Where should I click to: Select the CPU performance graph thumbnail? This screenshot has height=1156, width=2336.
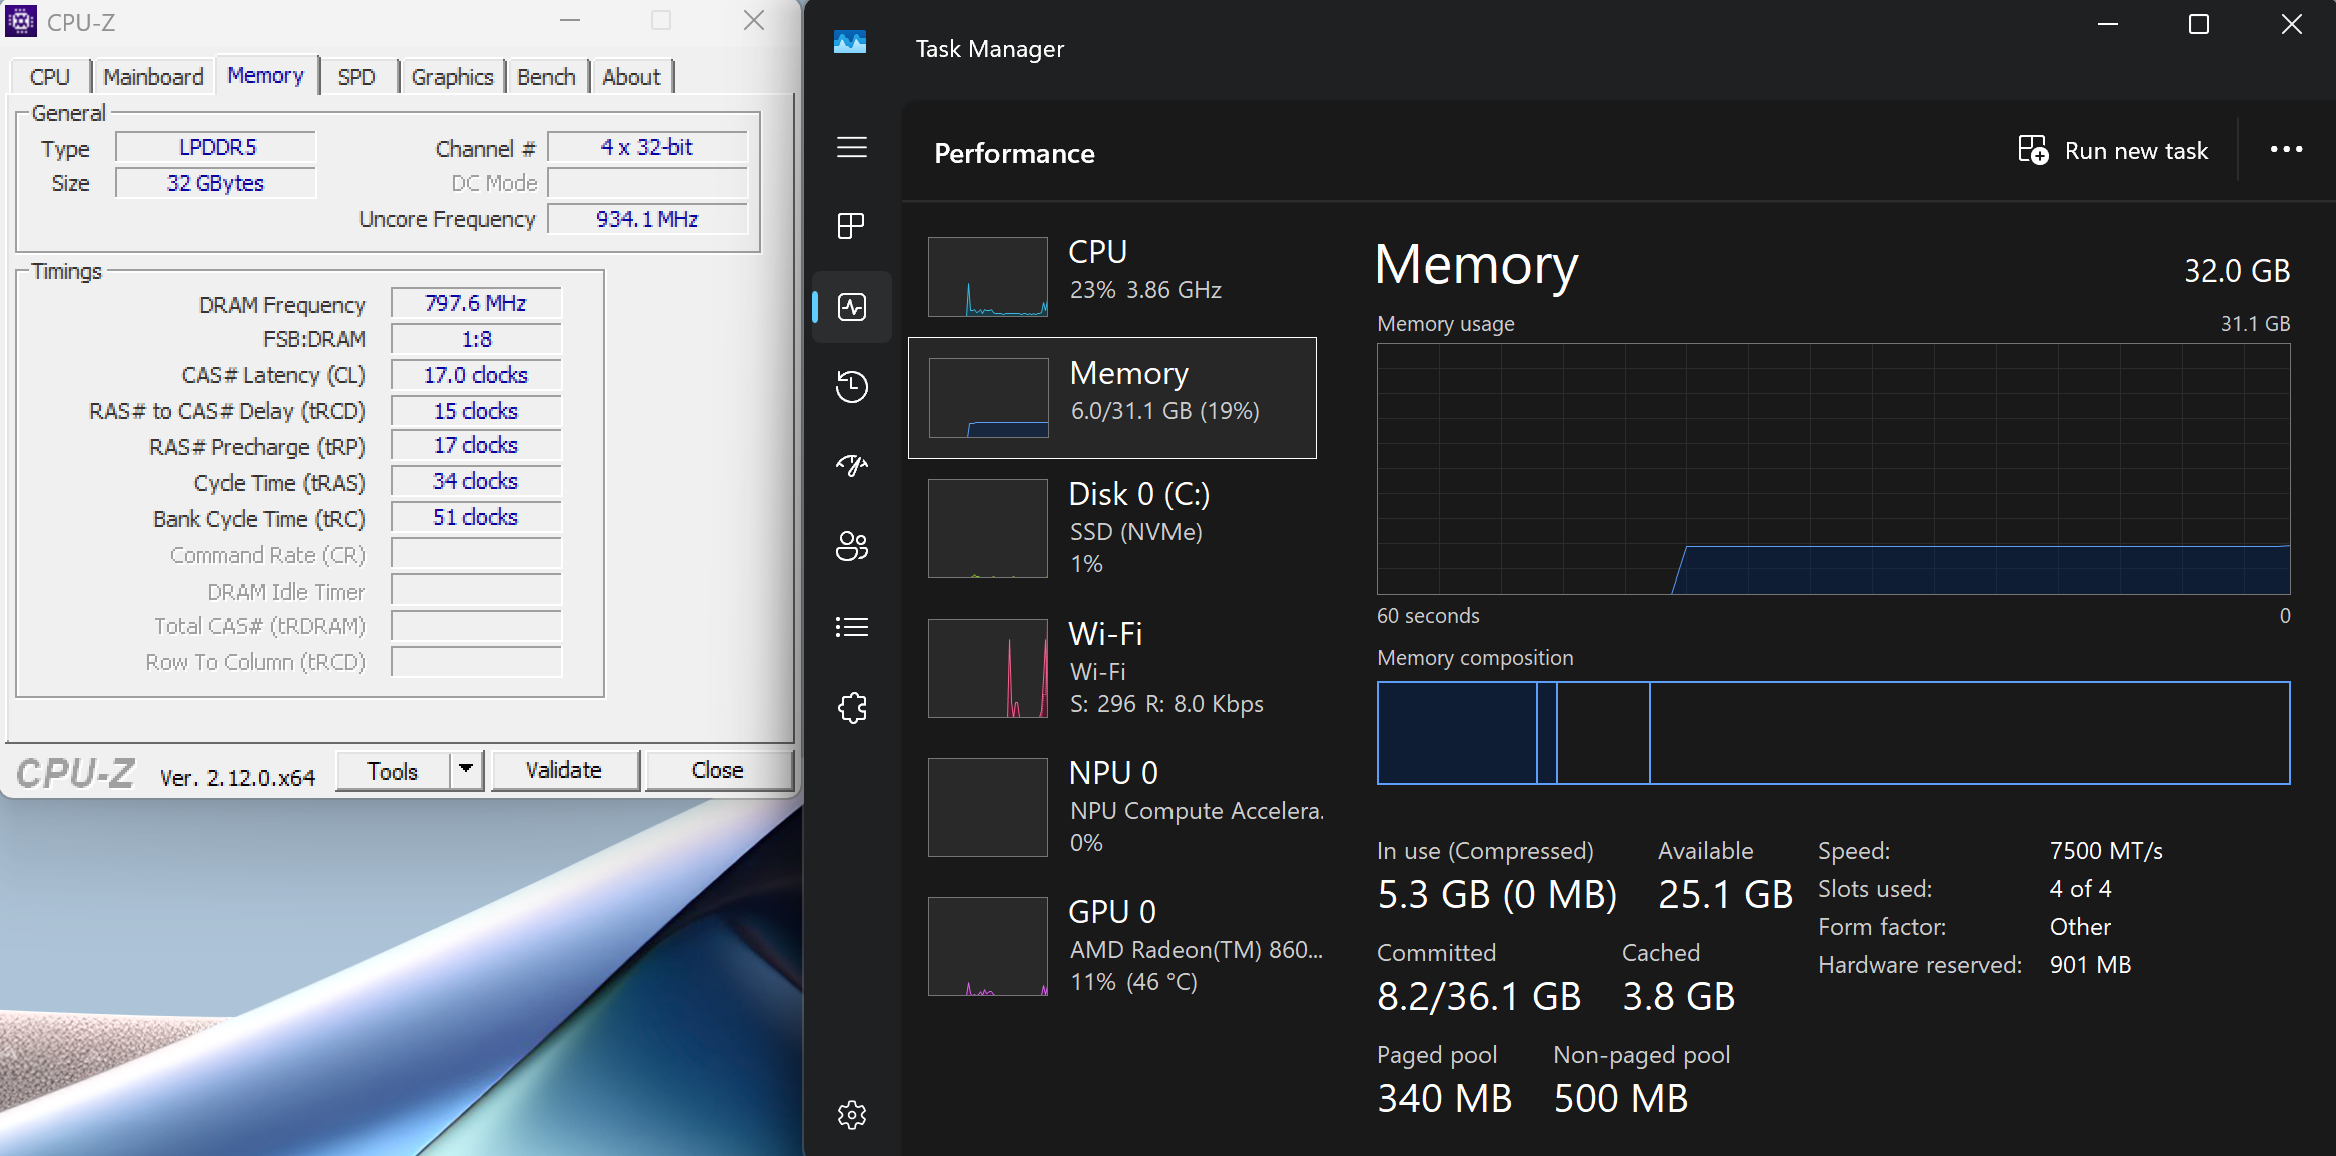[x=988, y=277]
